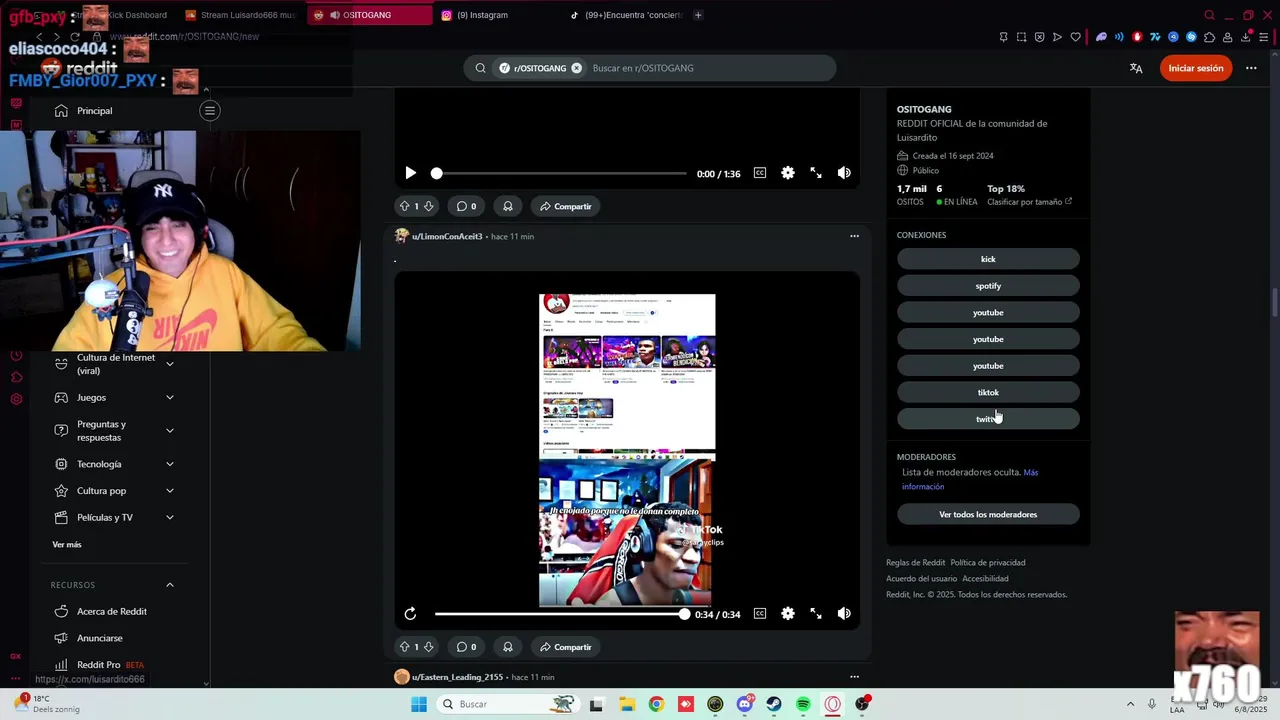Open Anunciarse in sidebar
Viewport: 1280px width, 720px height.
pos(100,638)
